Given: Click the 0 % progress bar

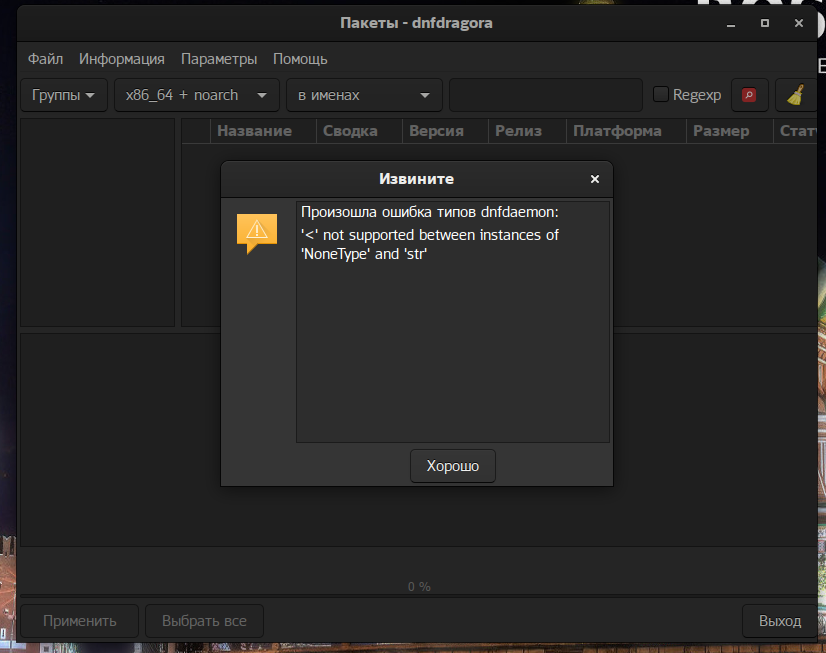Looking at the screenshot, I should (x=419, y=587).
